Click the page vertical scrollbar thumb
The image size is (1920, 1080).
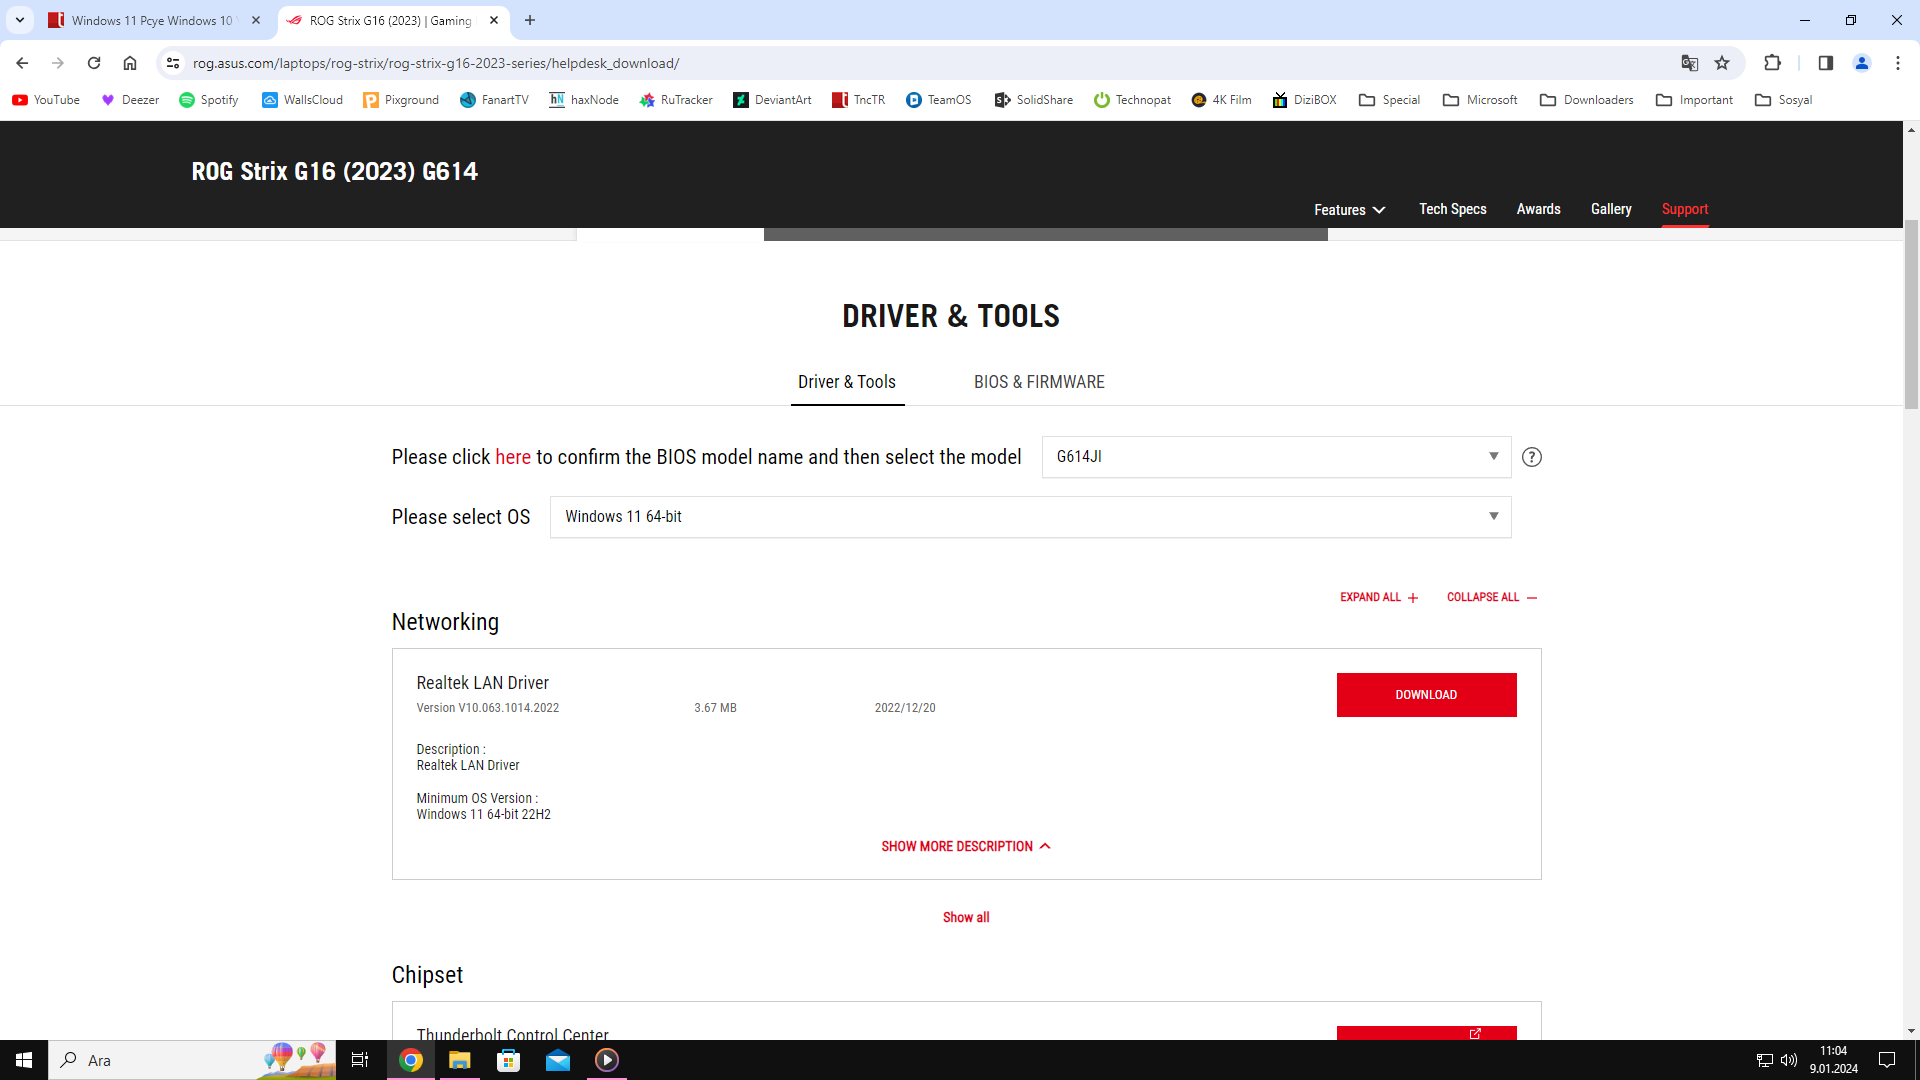pyautogui.click(x=1911, y=315)
